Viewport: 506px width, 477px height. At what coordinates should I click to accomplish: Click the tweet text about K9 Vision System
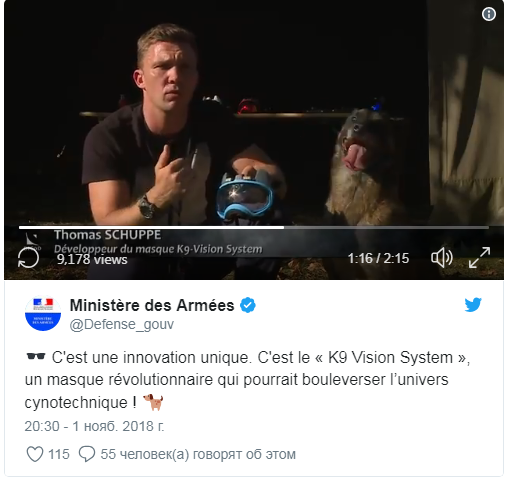point(247,380)
